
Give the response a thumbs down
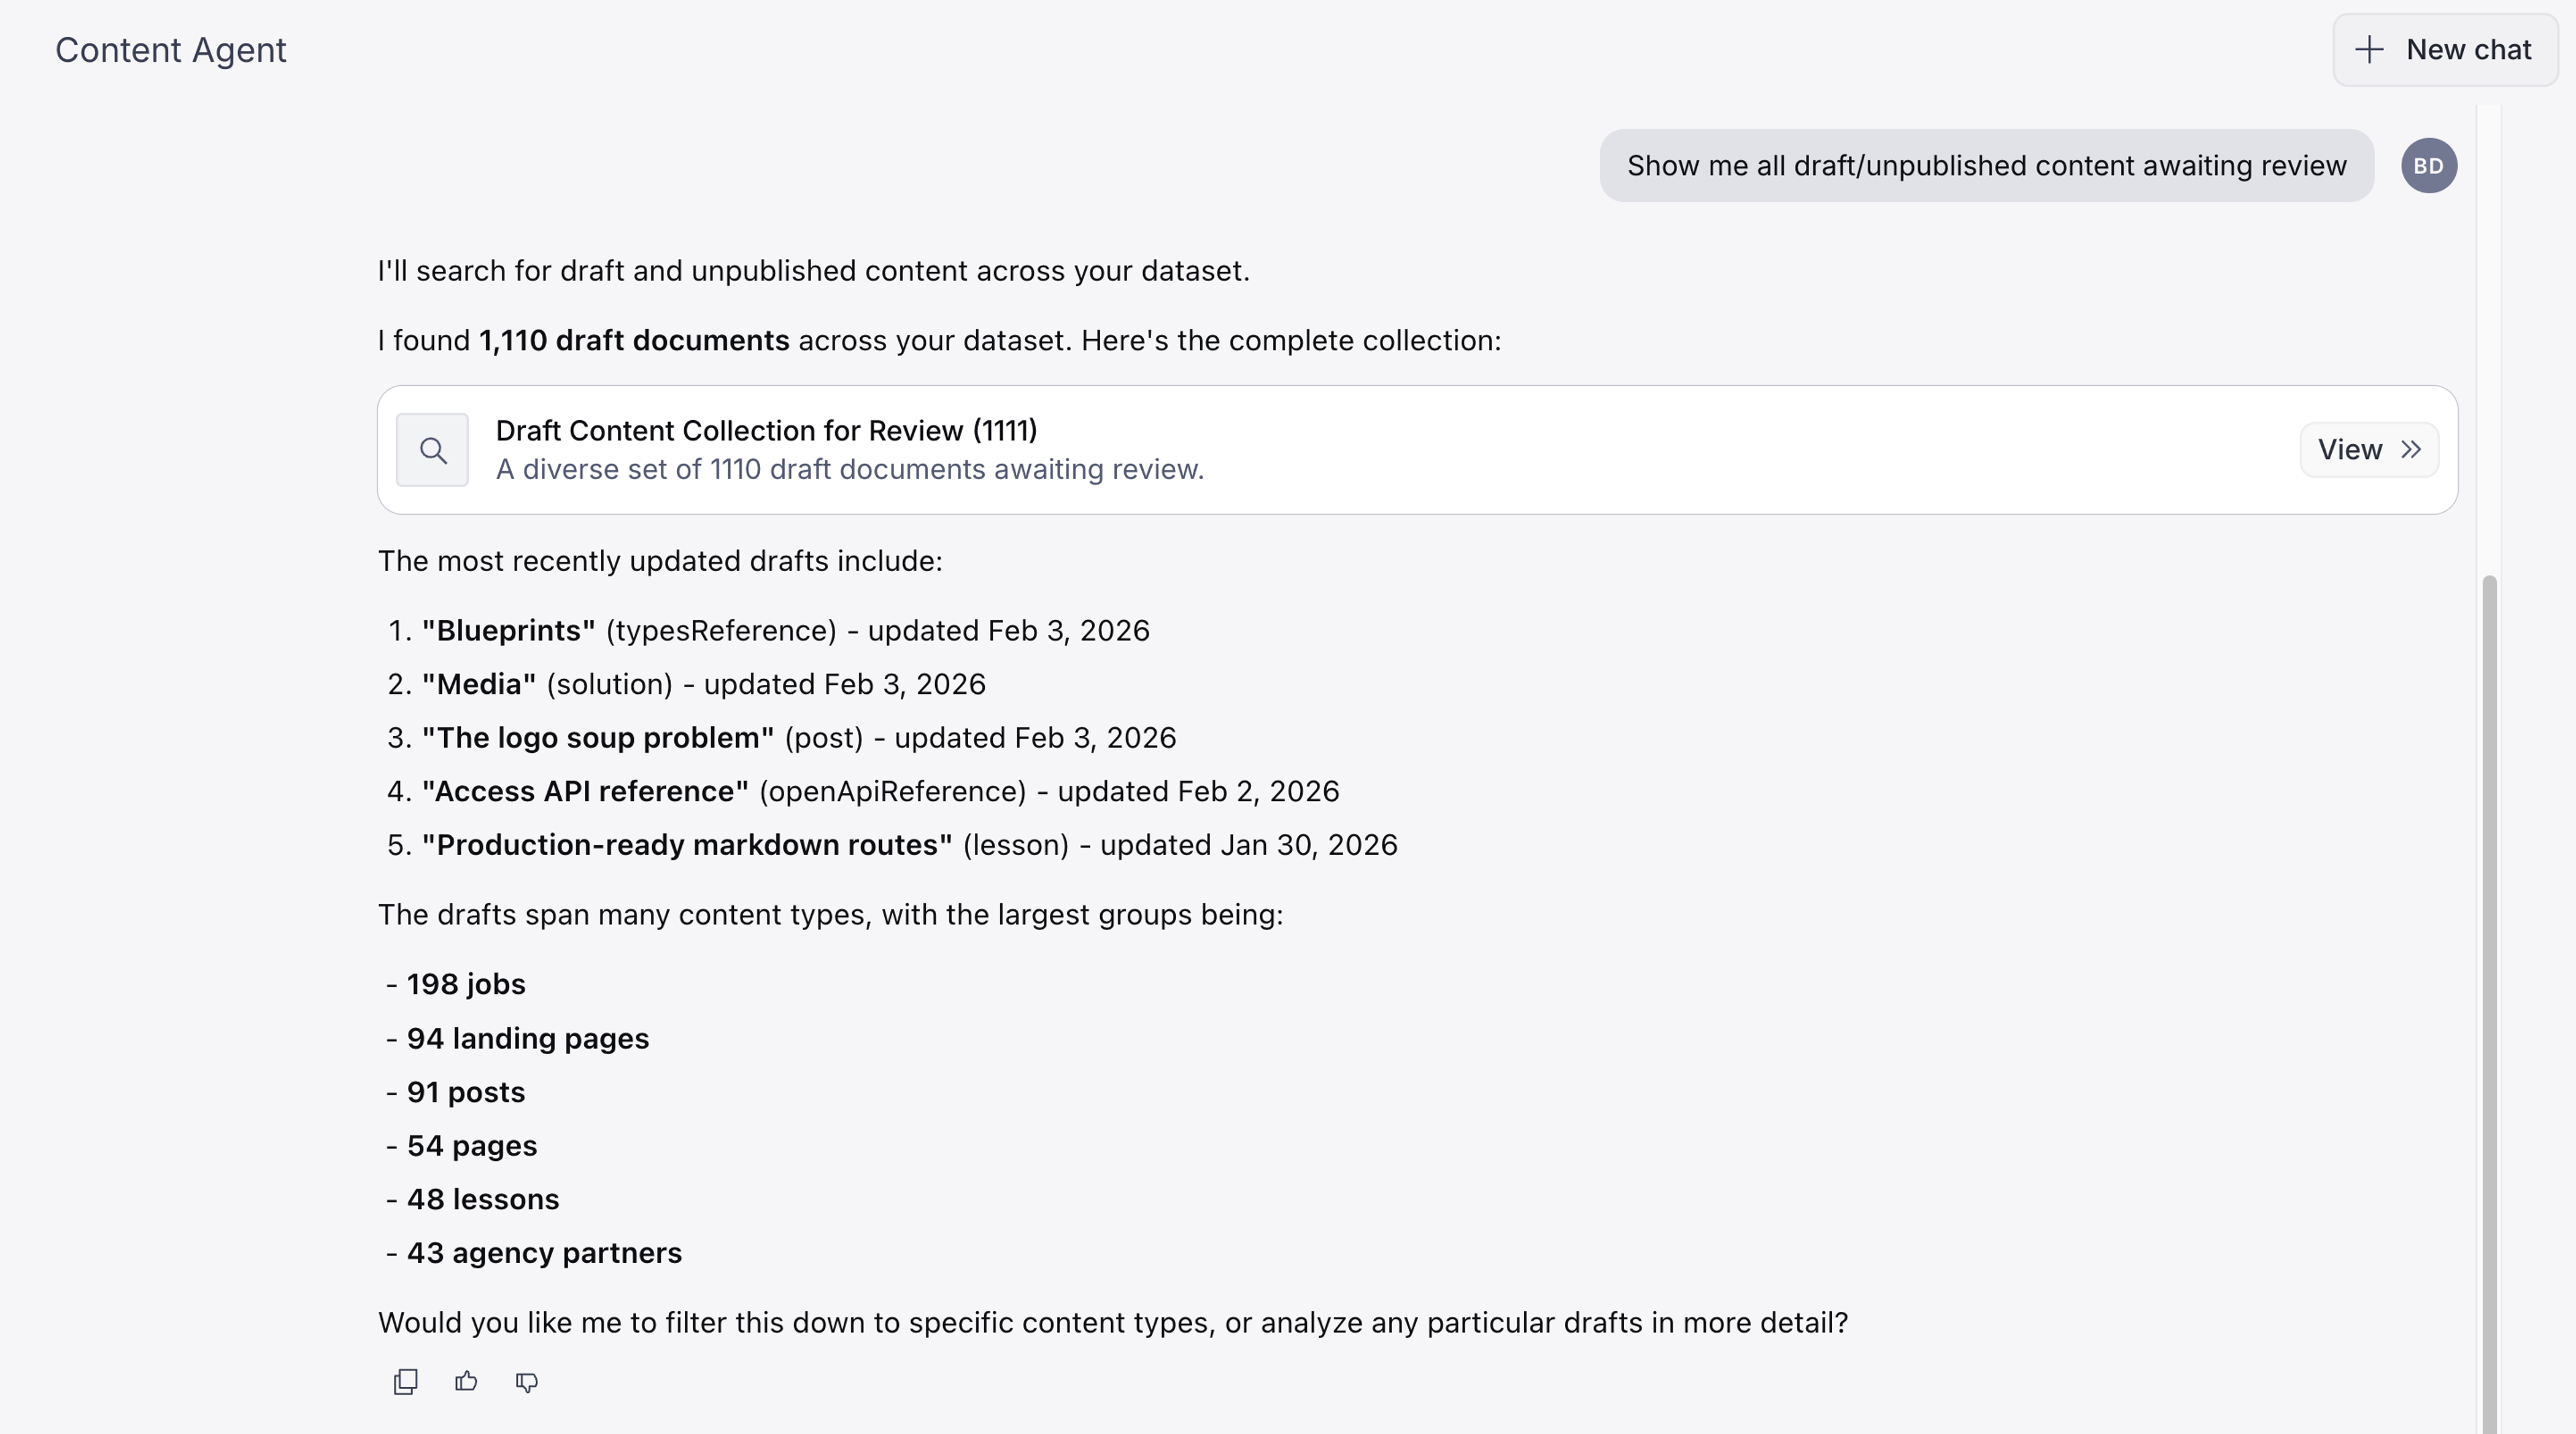527,1381
